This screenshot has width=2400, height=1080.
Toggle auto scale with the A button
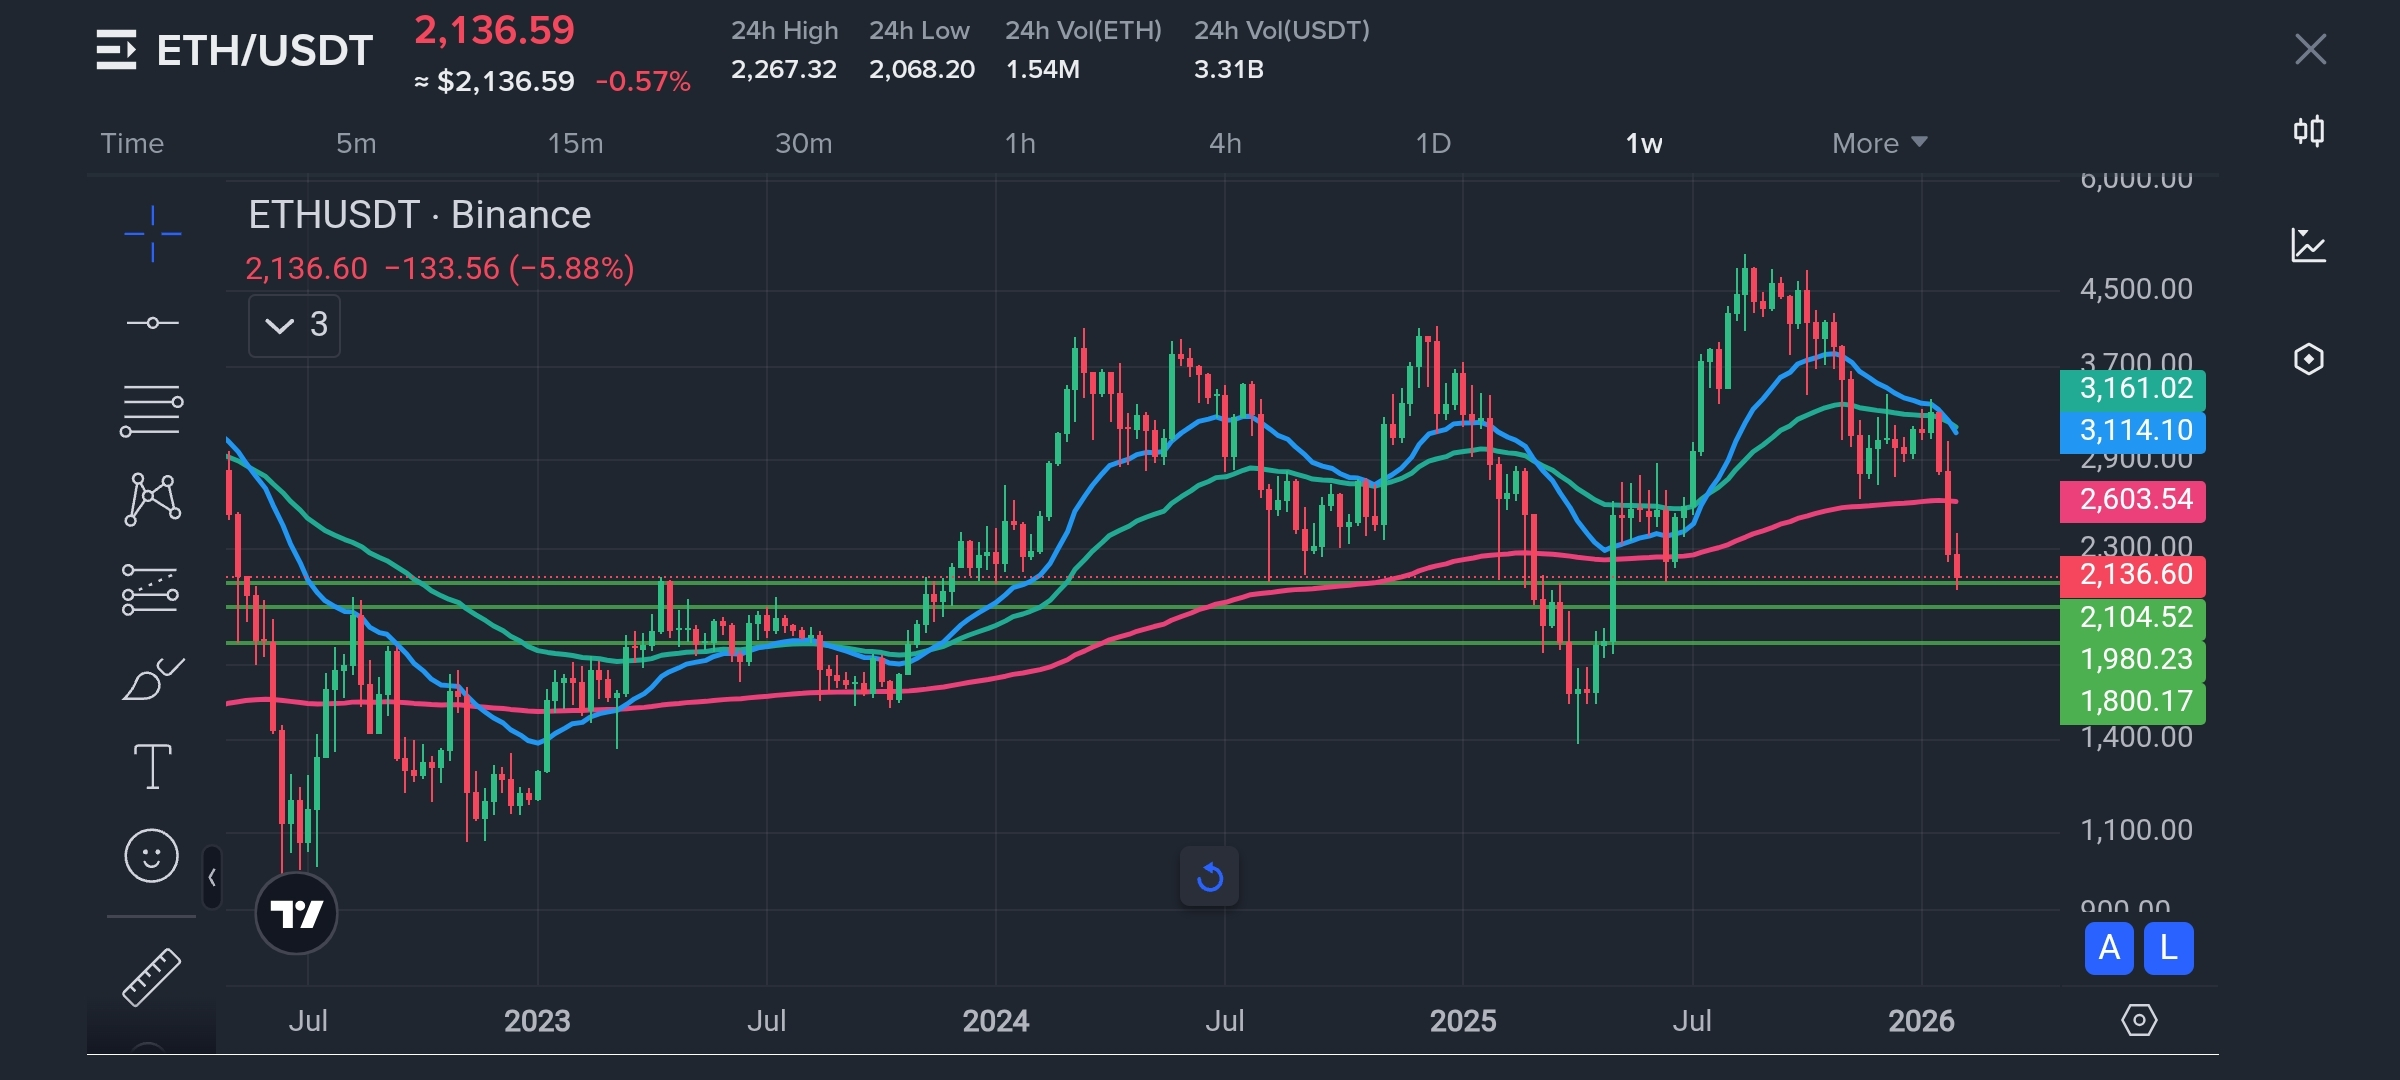[x=2109, y=948]
